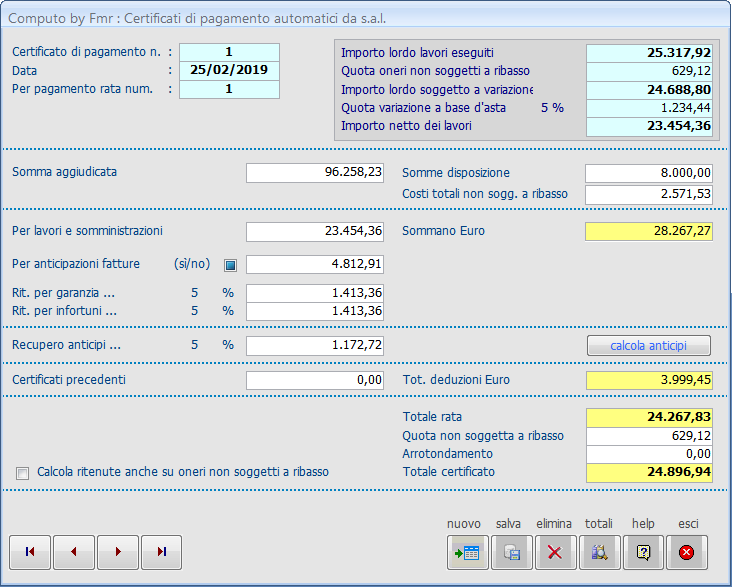This screenshot has height=587, width=732.
Task: Save the certificate with salva icon
Action: [512, 553]
